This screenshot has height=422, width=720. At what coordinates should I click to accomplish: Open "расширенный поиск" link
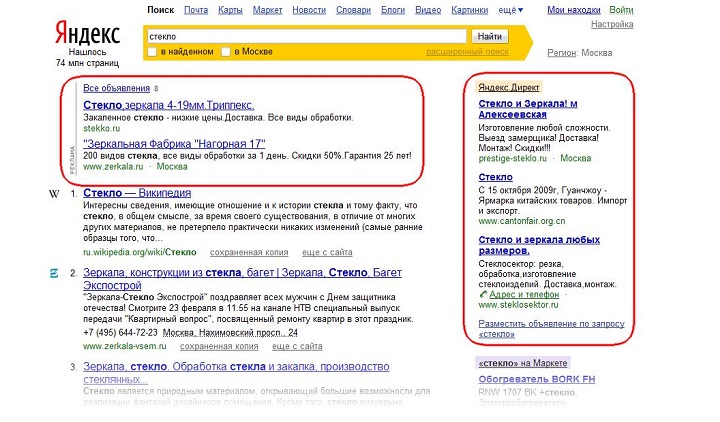click(467, 52)
